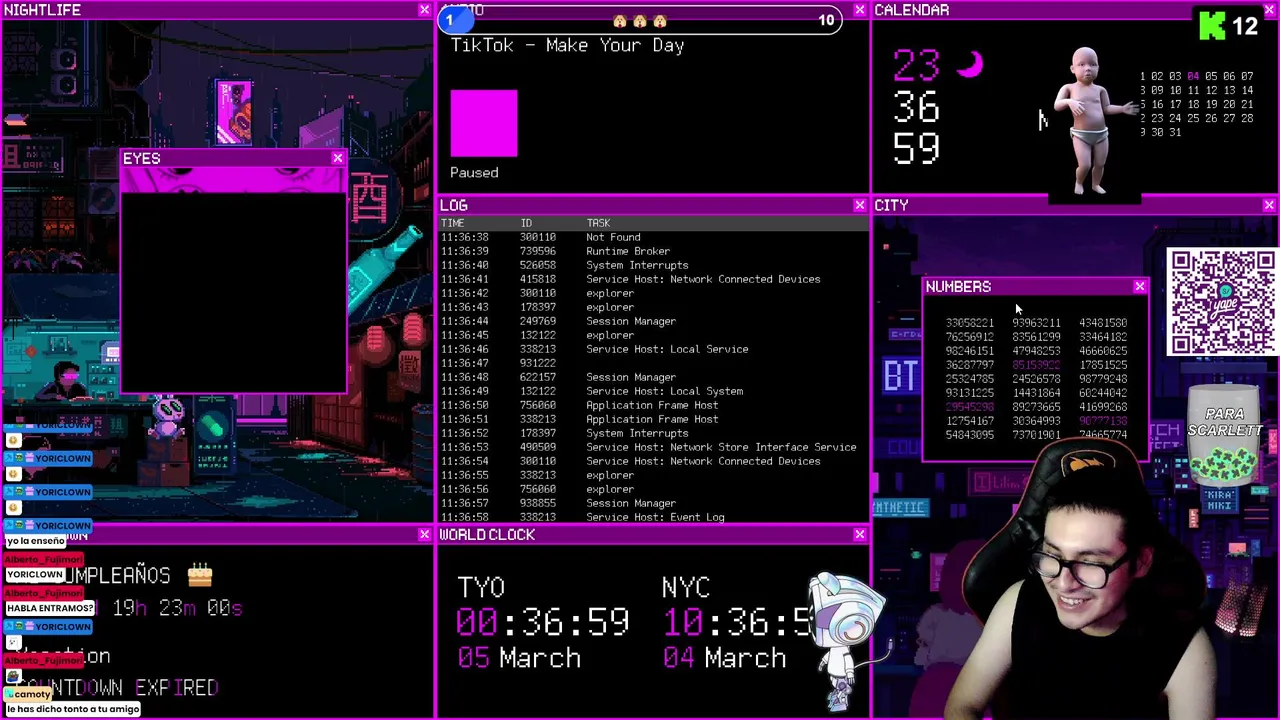Close the CITY window

coord(1269,205)
